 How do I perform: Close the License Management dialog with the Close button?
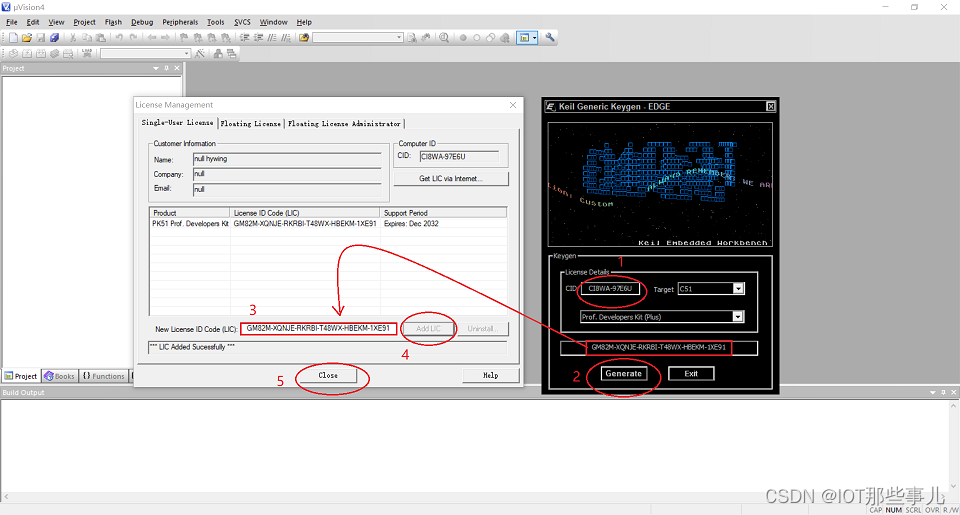click(x=328, y=375)
